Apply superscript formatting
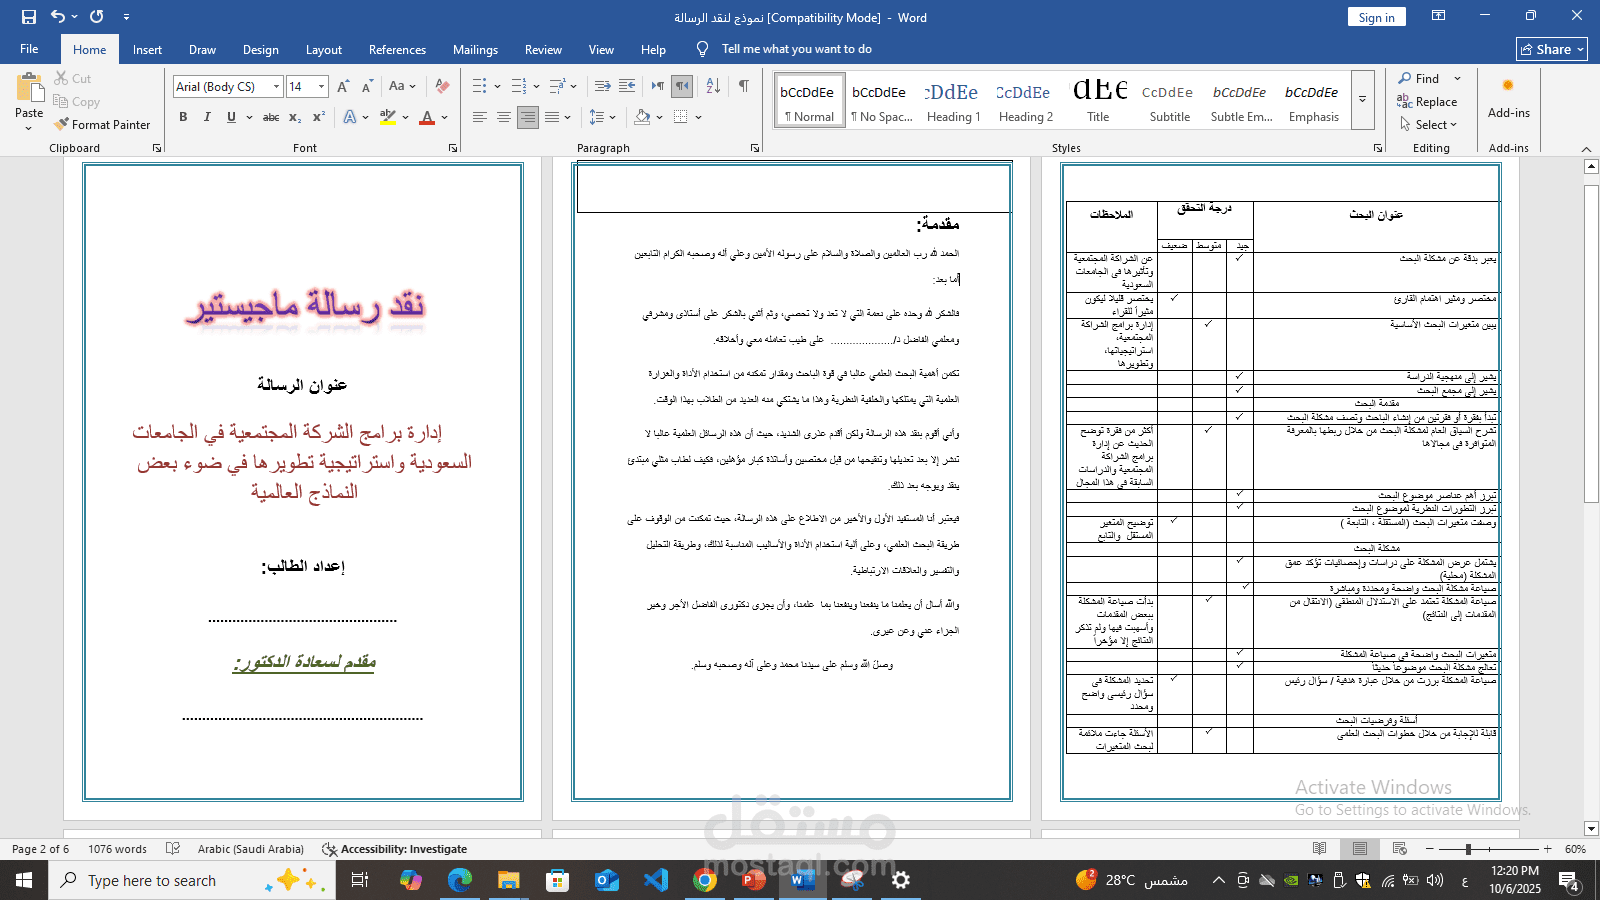This screenshot has height=900, width=1600. (x=319, y=117)
